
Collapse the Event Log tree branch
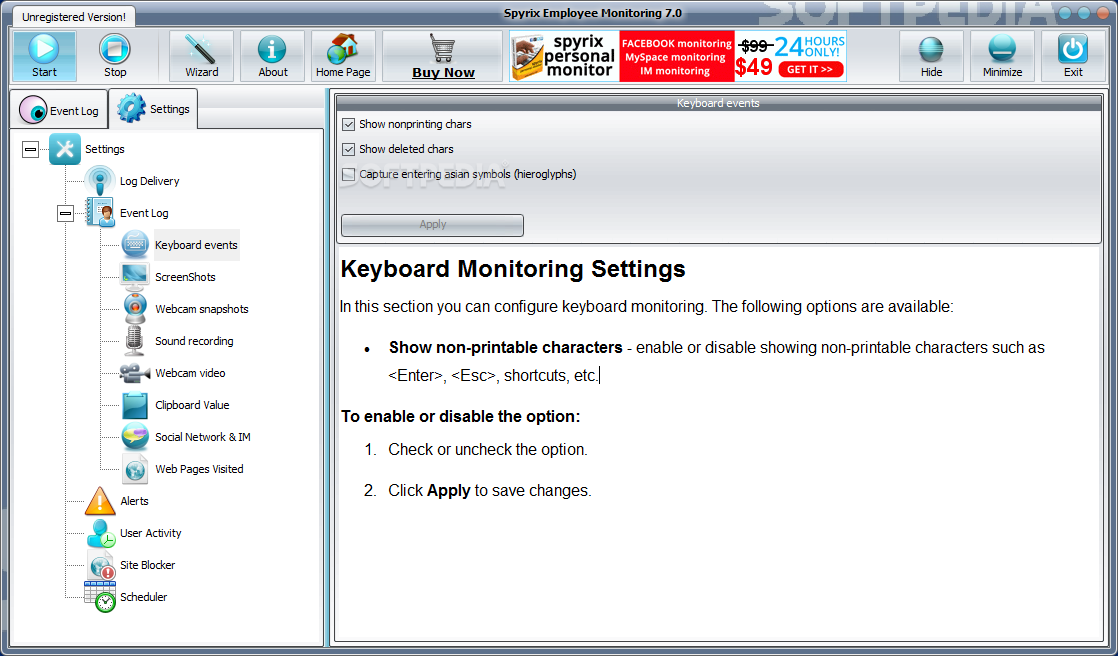coord(66,213)
